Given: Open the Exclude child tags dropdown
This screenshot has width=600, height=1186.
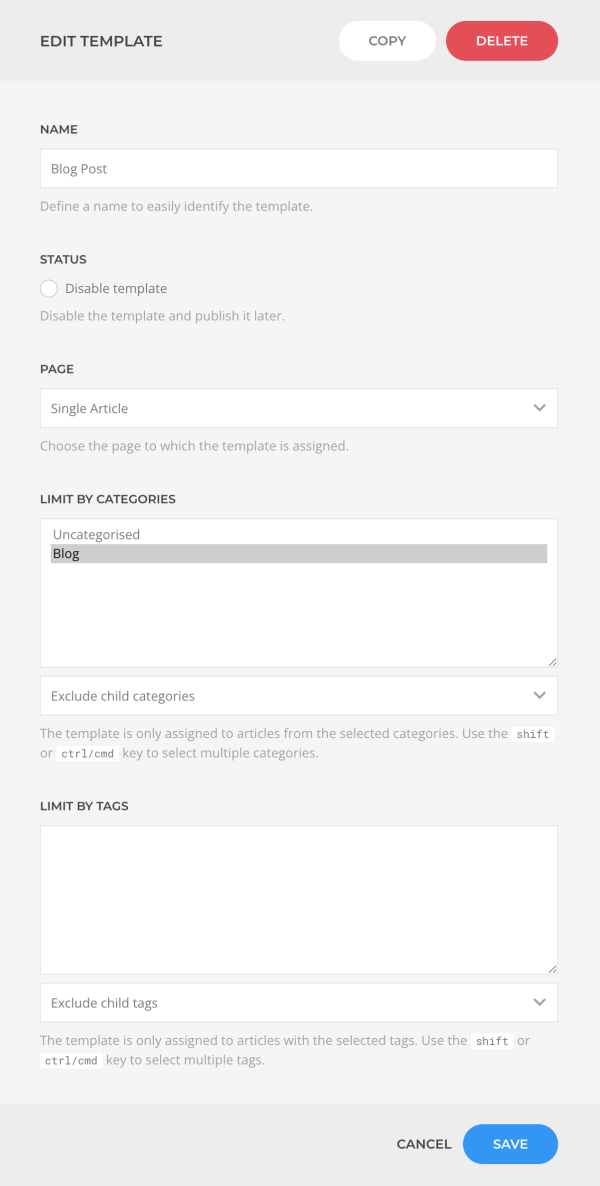Looking at the screenshot, I should (298, 1002).
